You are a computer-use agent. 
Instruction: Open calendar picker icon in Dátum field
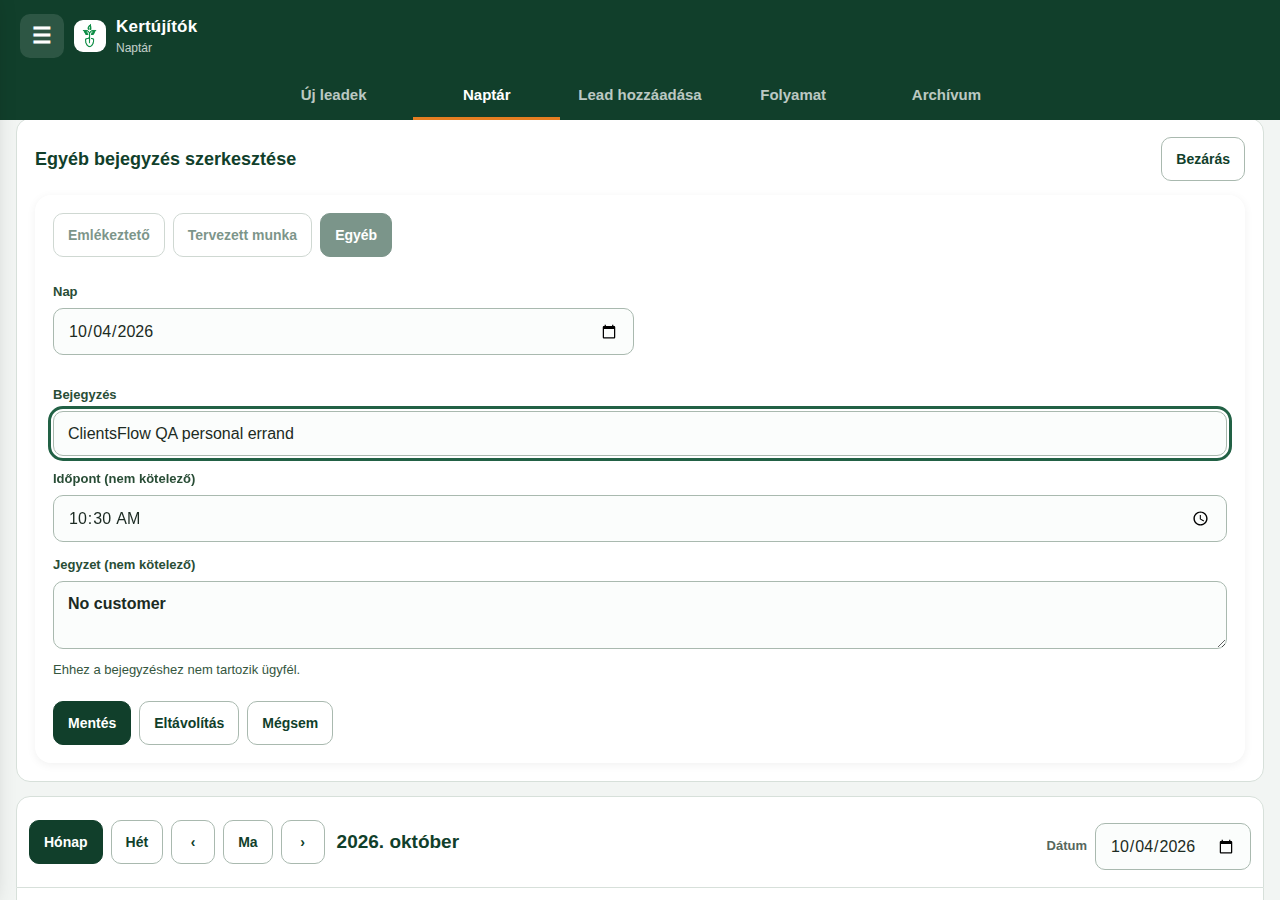tap(1226, 847)
